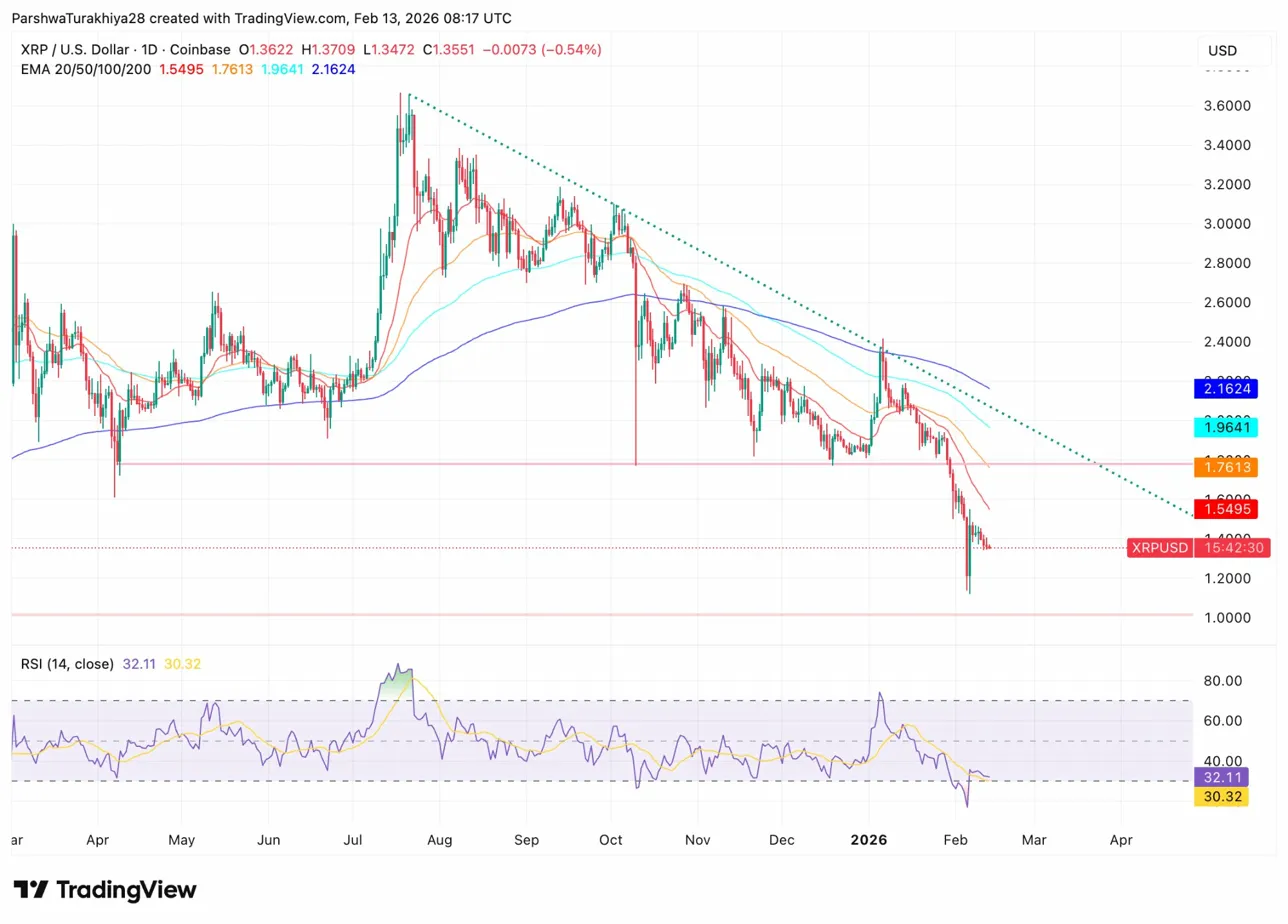Click the cyan 1.9641 price axis label
Viewport: 1288px width, 924px height.
1226,427
